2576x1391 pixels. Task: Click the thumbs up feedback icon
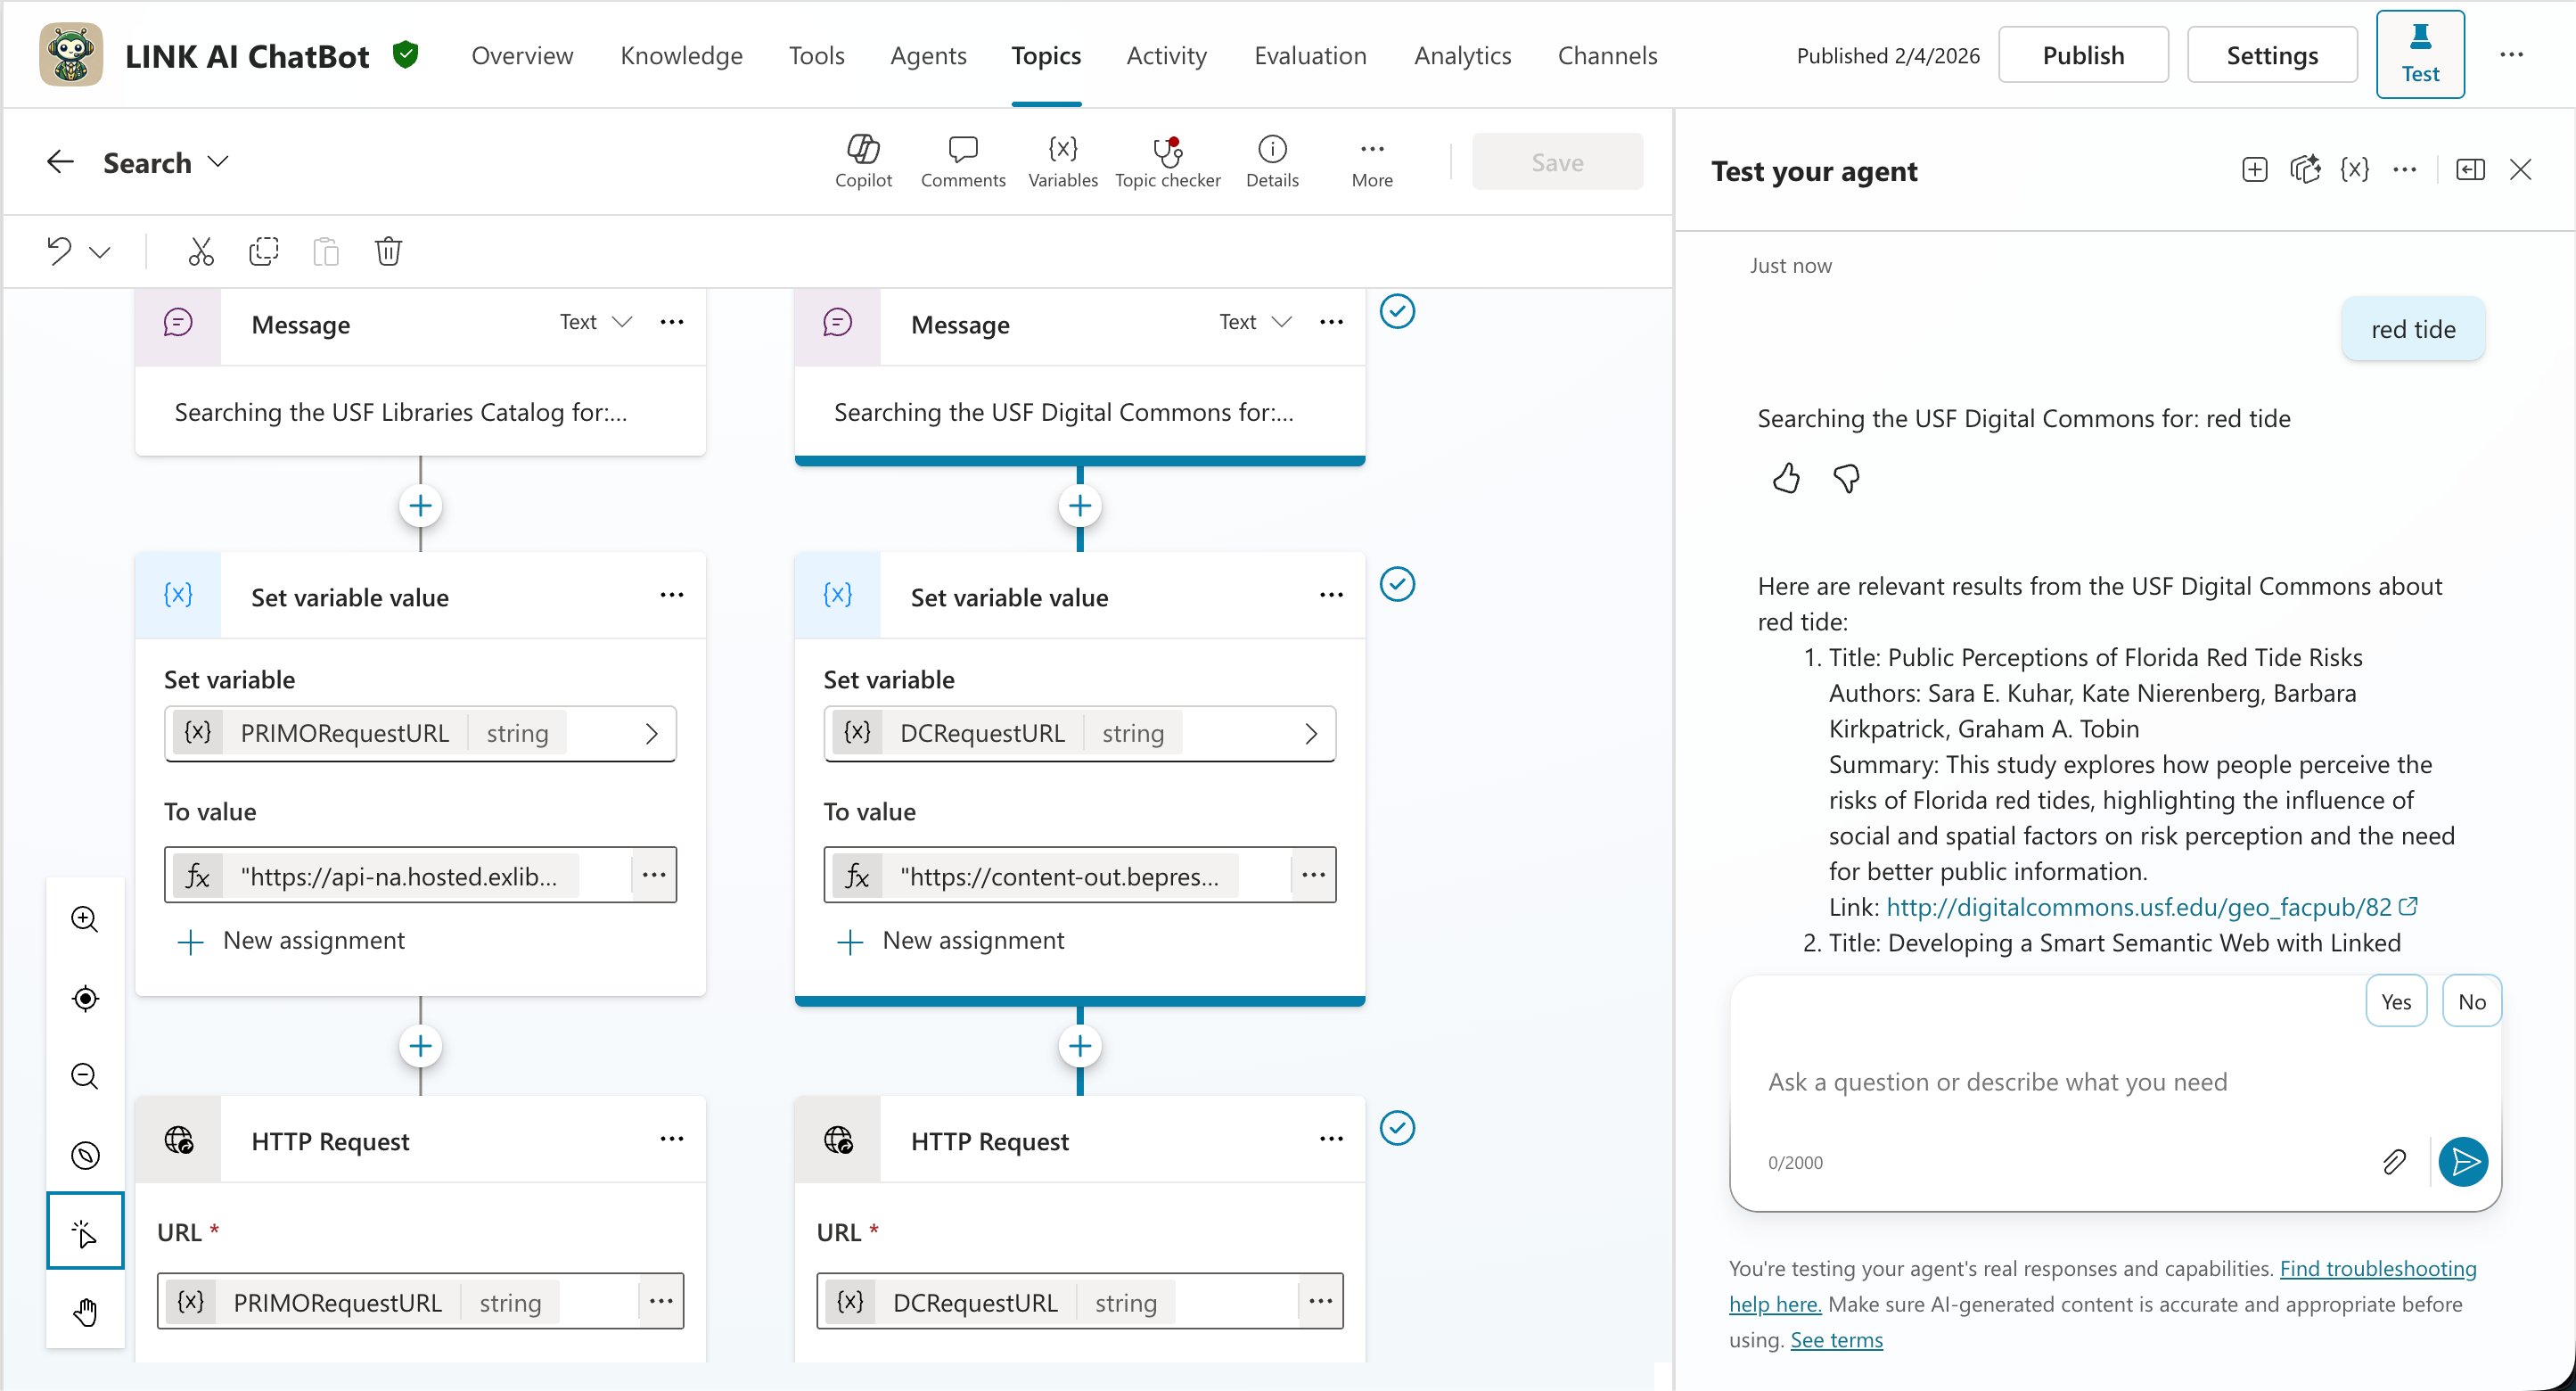point(1786,479)
